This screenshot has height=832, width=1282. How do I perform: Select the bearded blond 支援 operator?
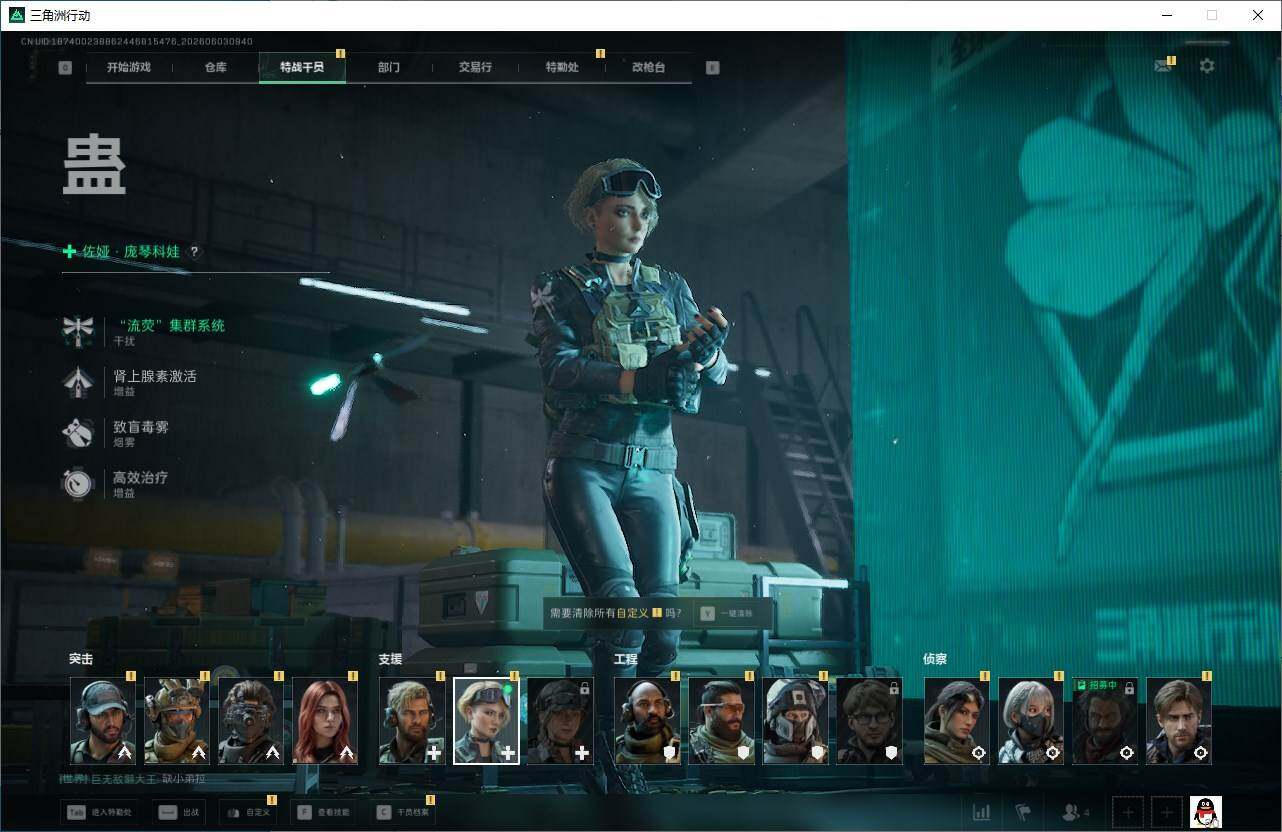(x=413, y=721)
